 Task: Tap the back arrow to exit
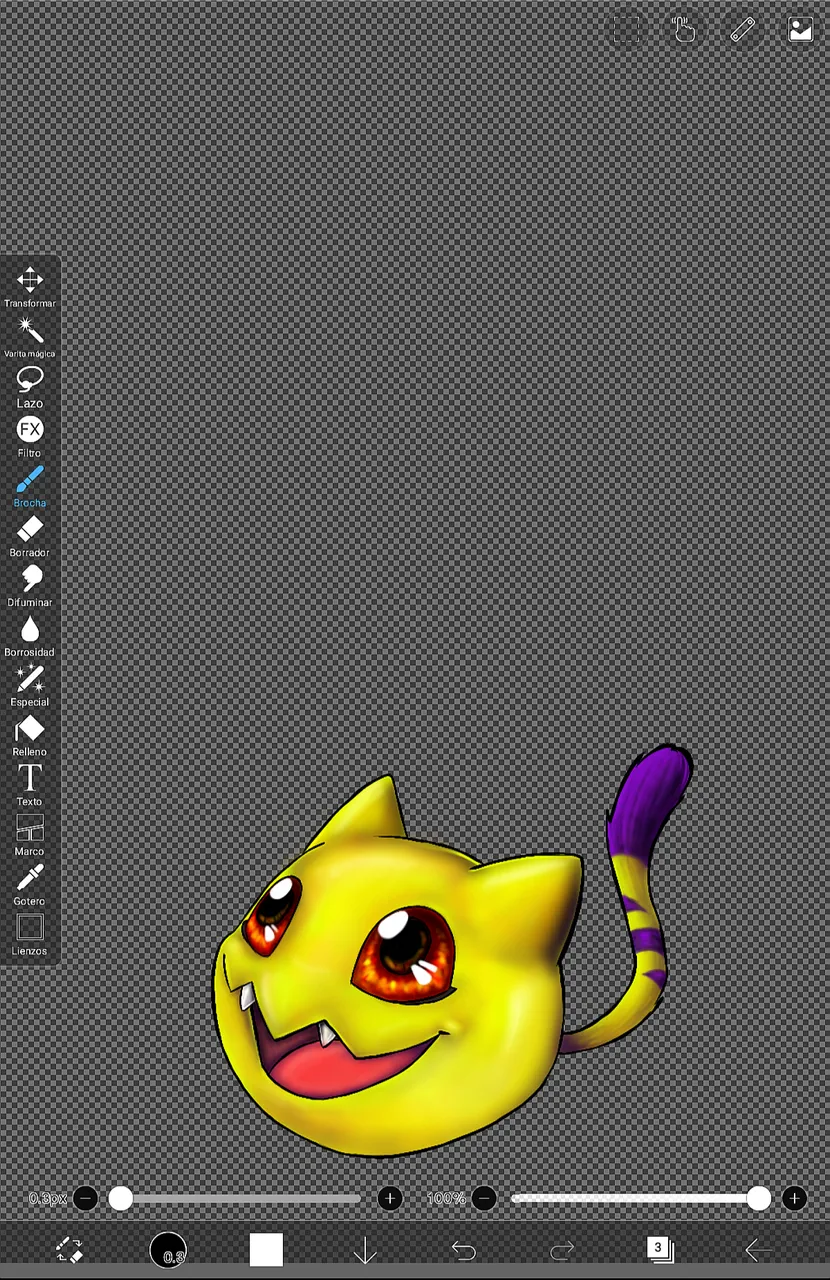click(758, 1250)
